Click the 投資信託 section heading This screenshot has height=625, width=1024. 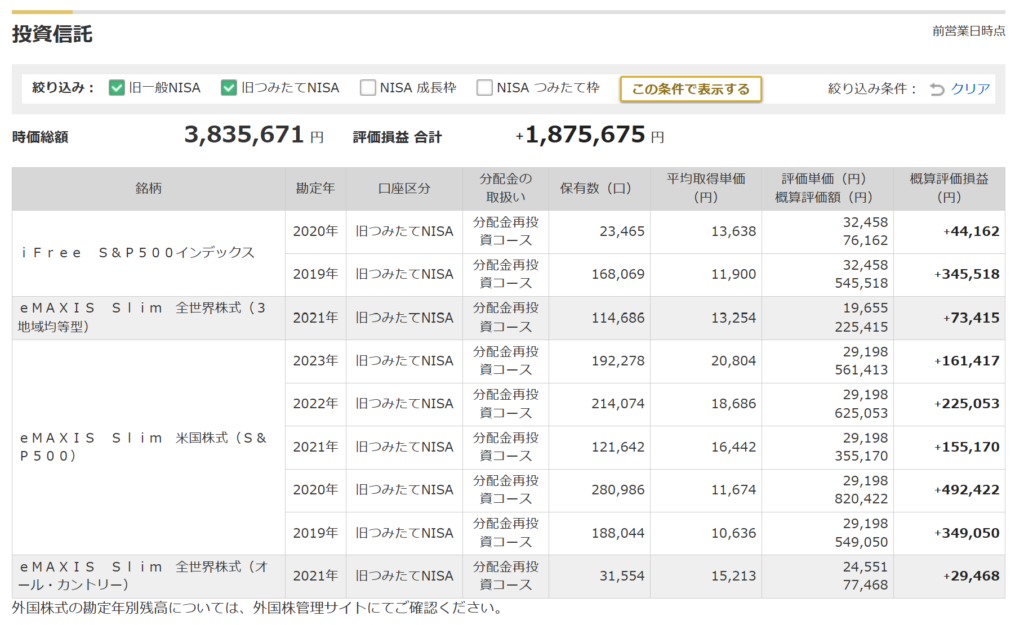click(x=52, y=35)
